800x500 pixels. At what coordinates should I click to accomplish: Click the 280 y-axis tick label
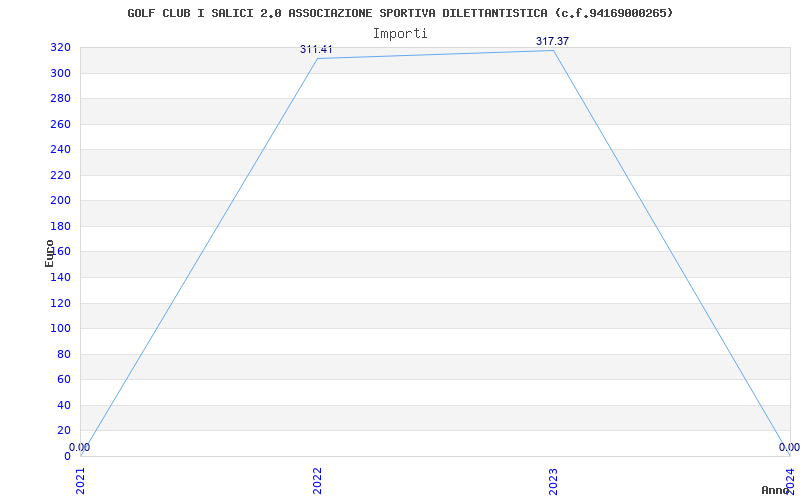60,99
